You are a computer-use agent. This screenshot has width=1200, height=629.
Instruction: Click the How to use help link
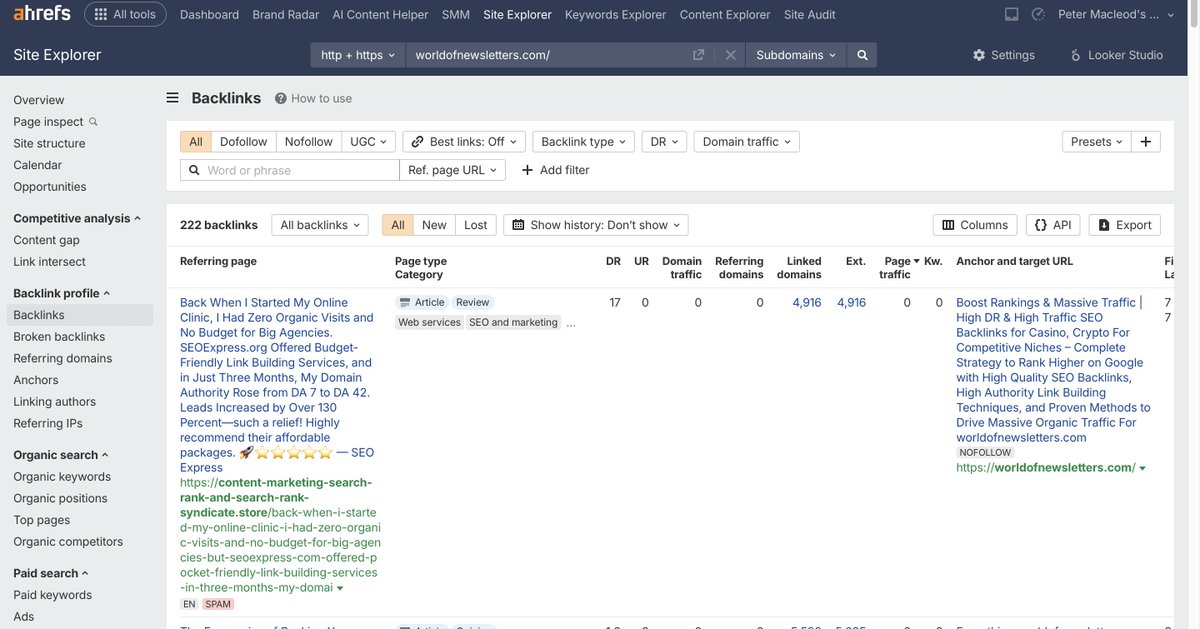[x=313, y=98]
